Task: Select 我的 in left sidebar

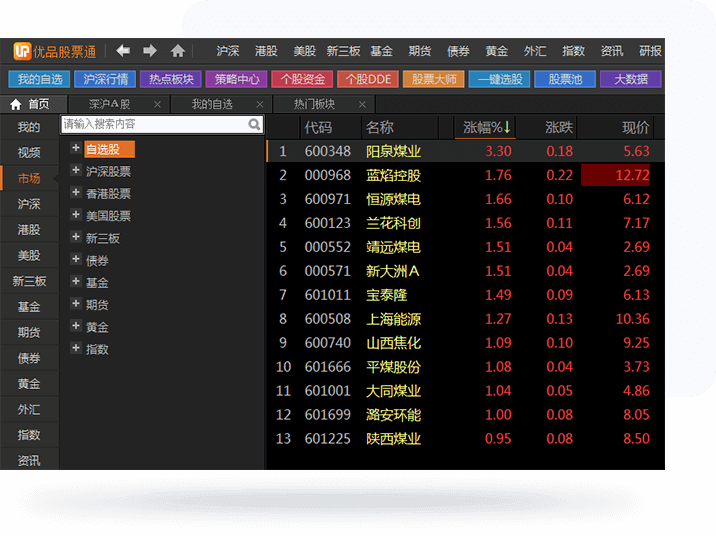Action: [29, 127]
